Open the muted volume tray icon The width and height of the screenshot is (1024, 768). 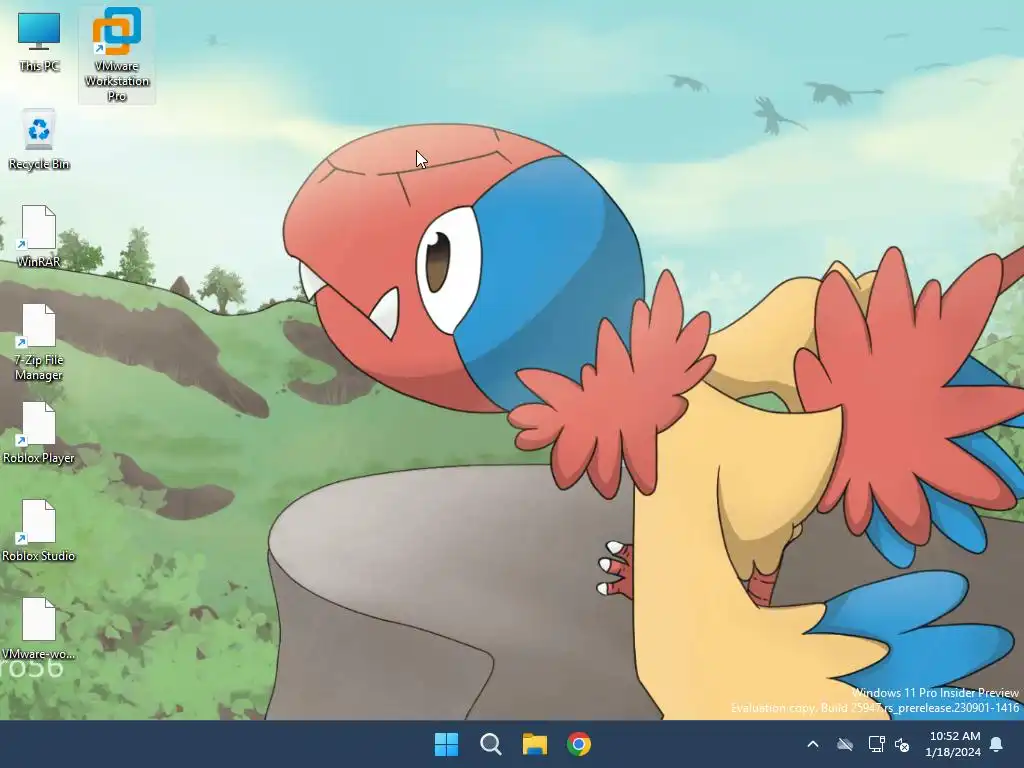902,744
